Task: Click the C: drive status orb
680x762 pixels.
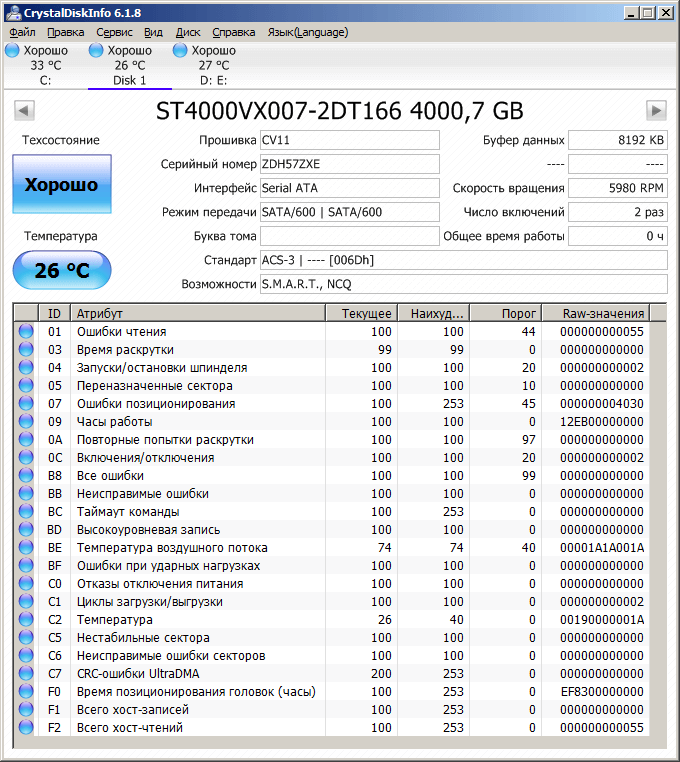Action: [x=12, y=50]
